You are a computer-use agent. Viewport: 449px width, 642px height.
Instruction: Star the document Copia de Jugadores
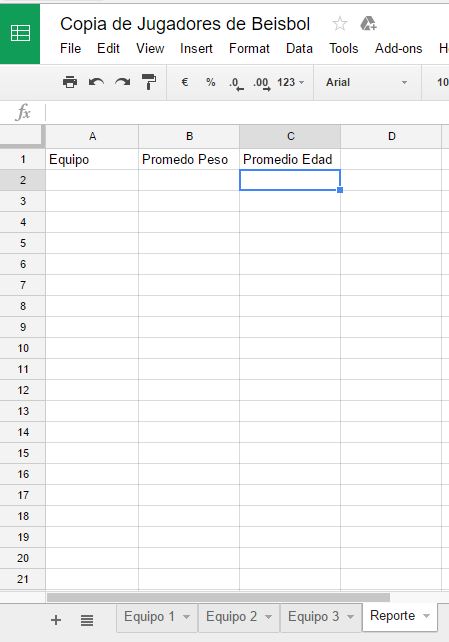point(340,24)
